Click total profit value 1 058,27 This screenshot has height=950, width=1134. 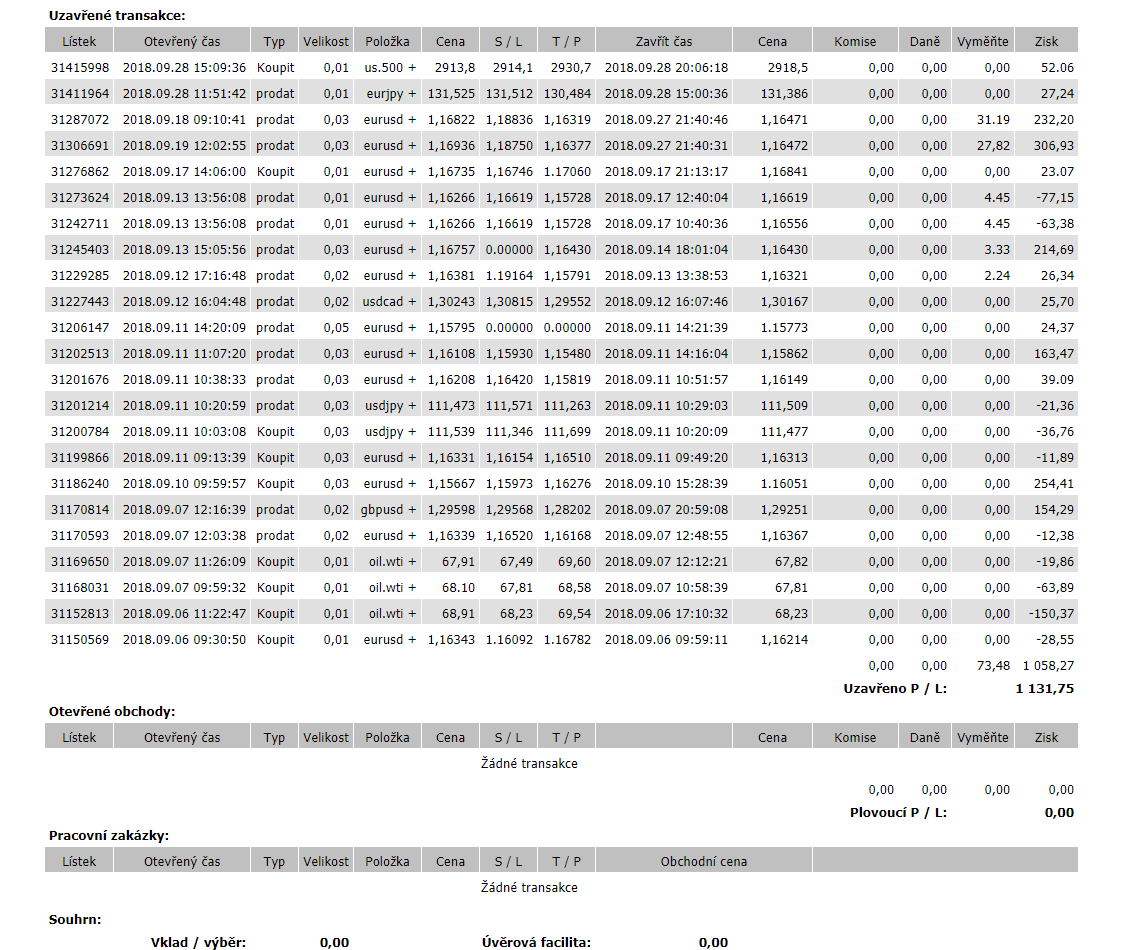[x=1048, y=666]
